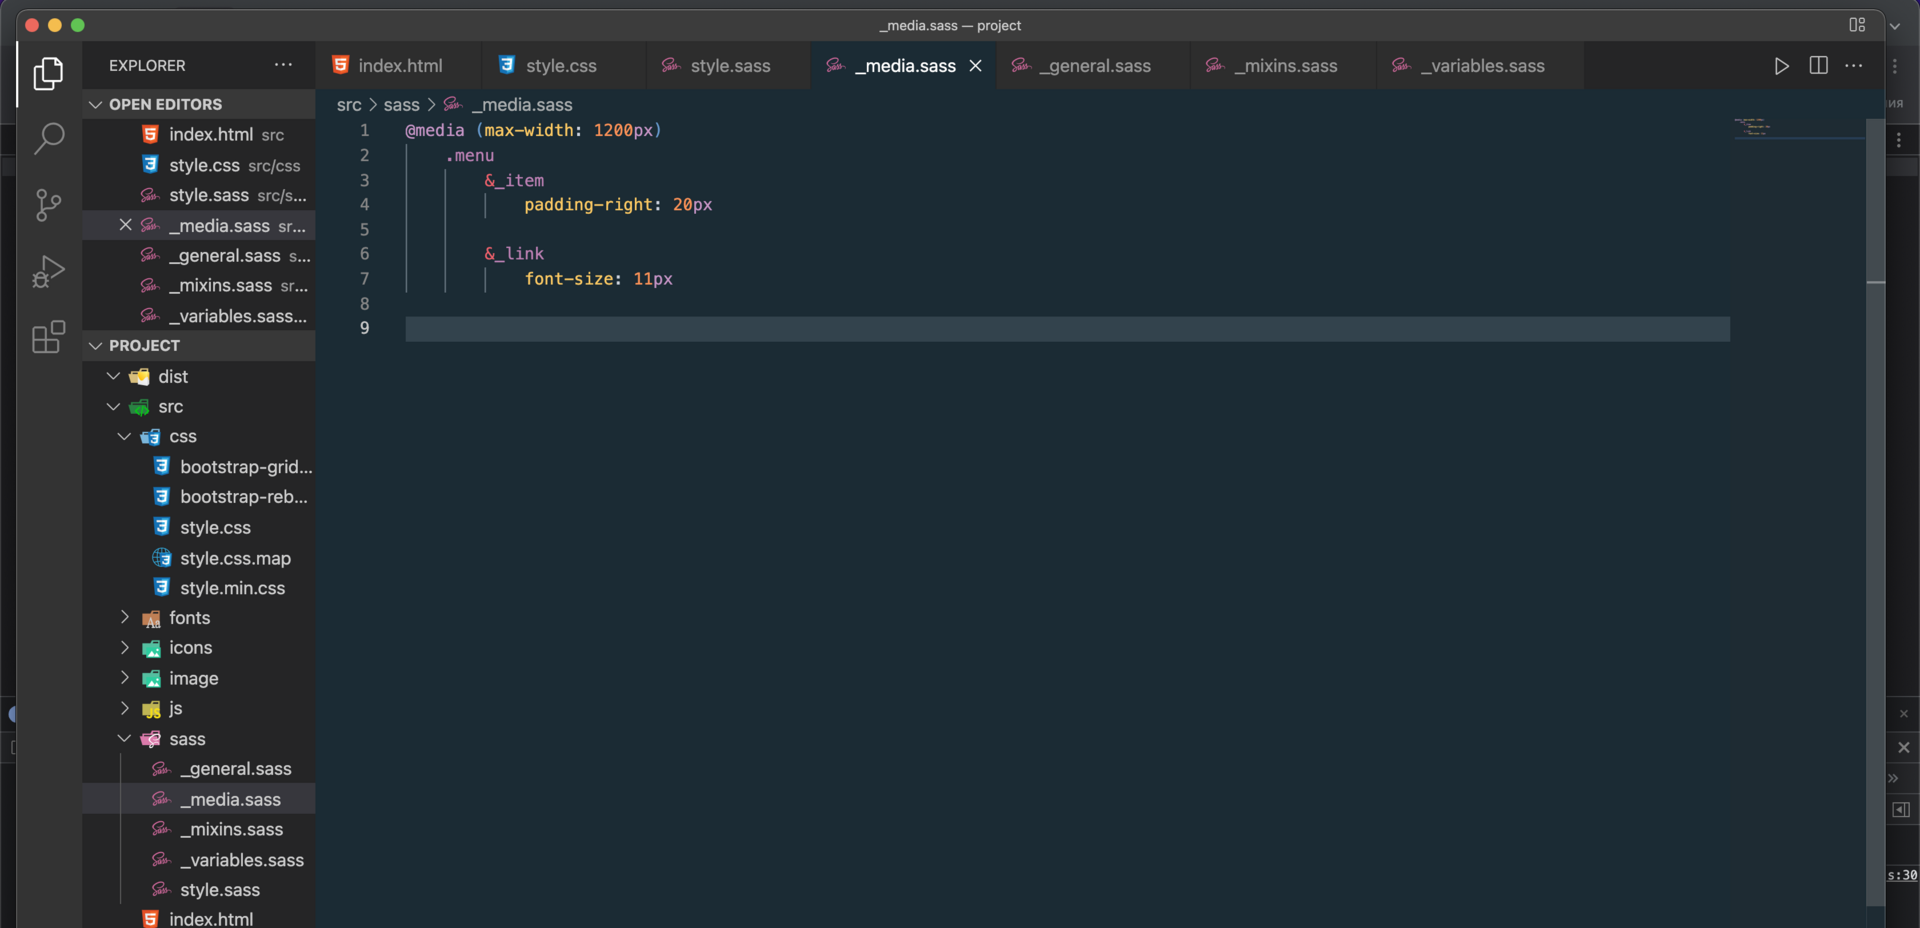Select _media.sass in sass folder
Screen dimensions: 1920x928
click(x=198, y=799)
